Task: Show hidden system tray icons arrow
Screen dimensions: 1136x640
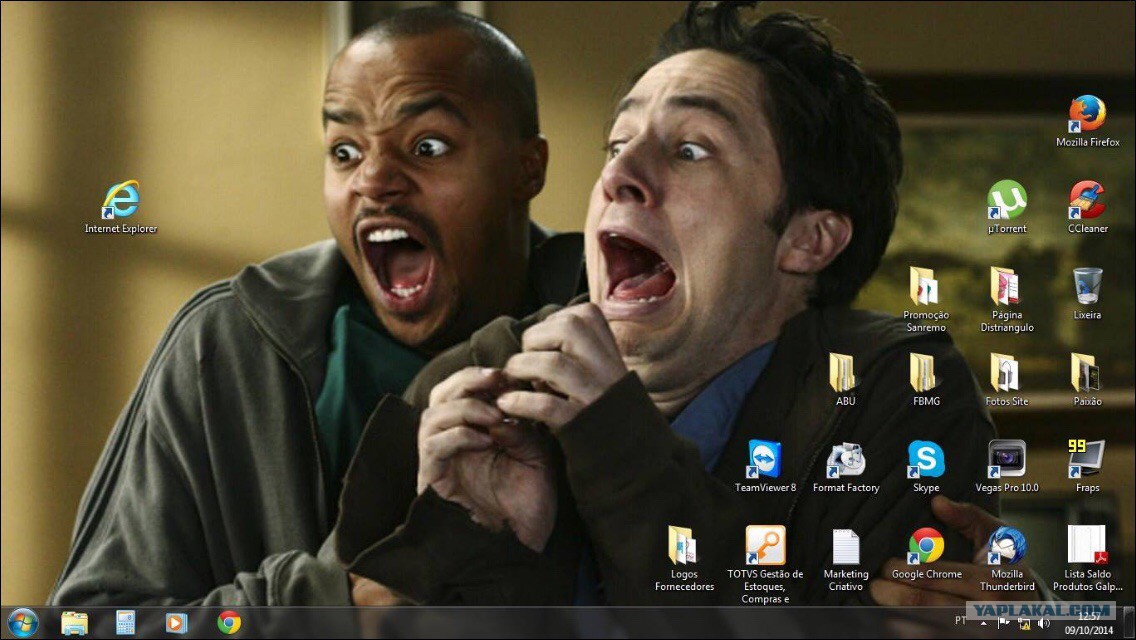Action: click(983, 622)
